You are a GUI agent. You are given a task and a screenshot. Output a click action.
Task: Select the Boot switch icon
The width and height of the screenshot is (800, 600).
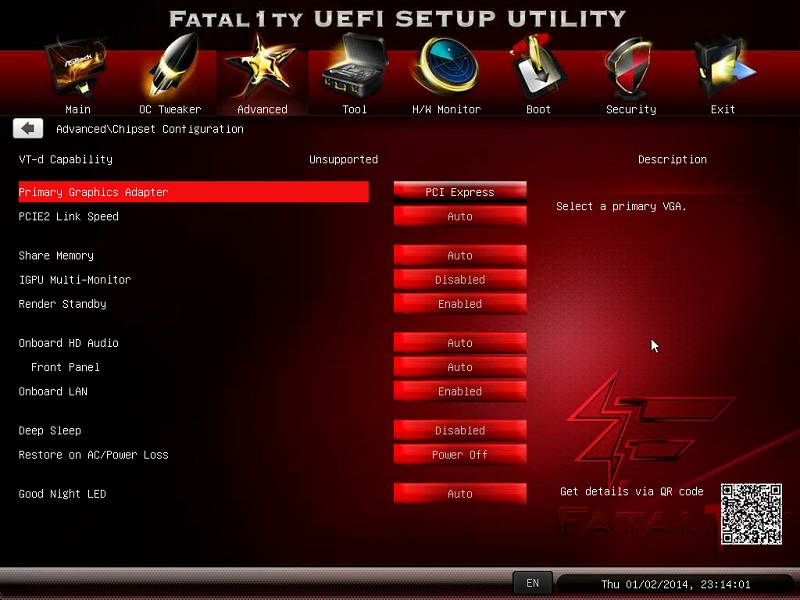(537, 67)
